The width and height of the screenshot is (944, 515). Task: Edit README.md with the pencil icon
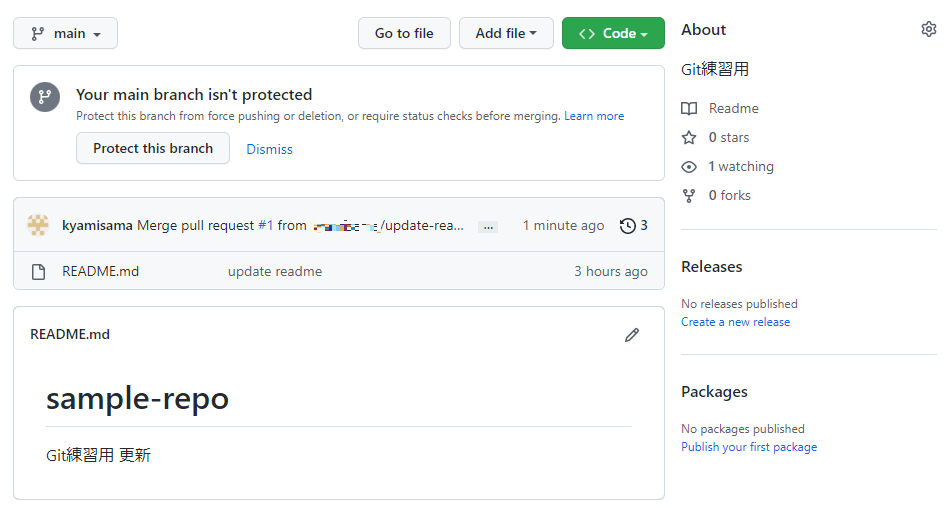[x=631, y=335]
